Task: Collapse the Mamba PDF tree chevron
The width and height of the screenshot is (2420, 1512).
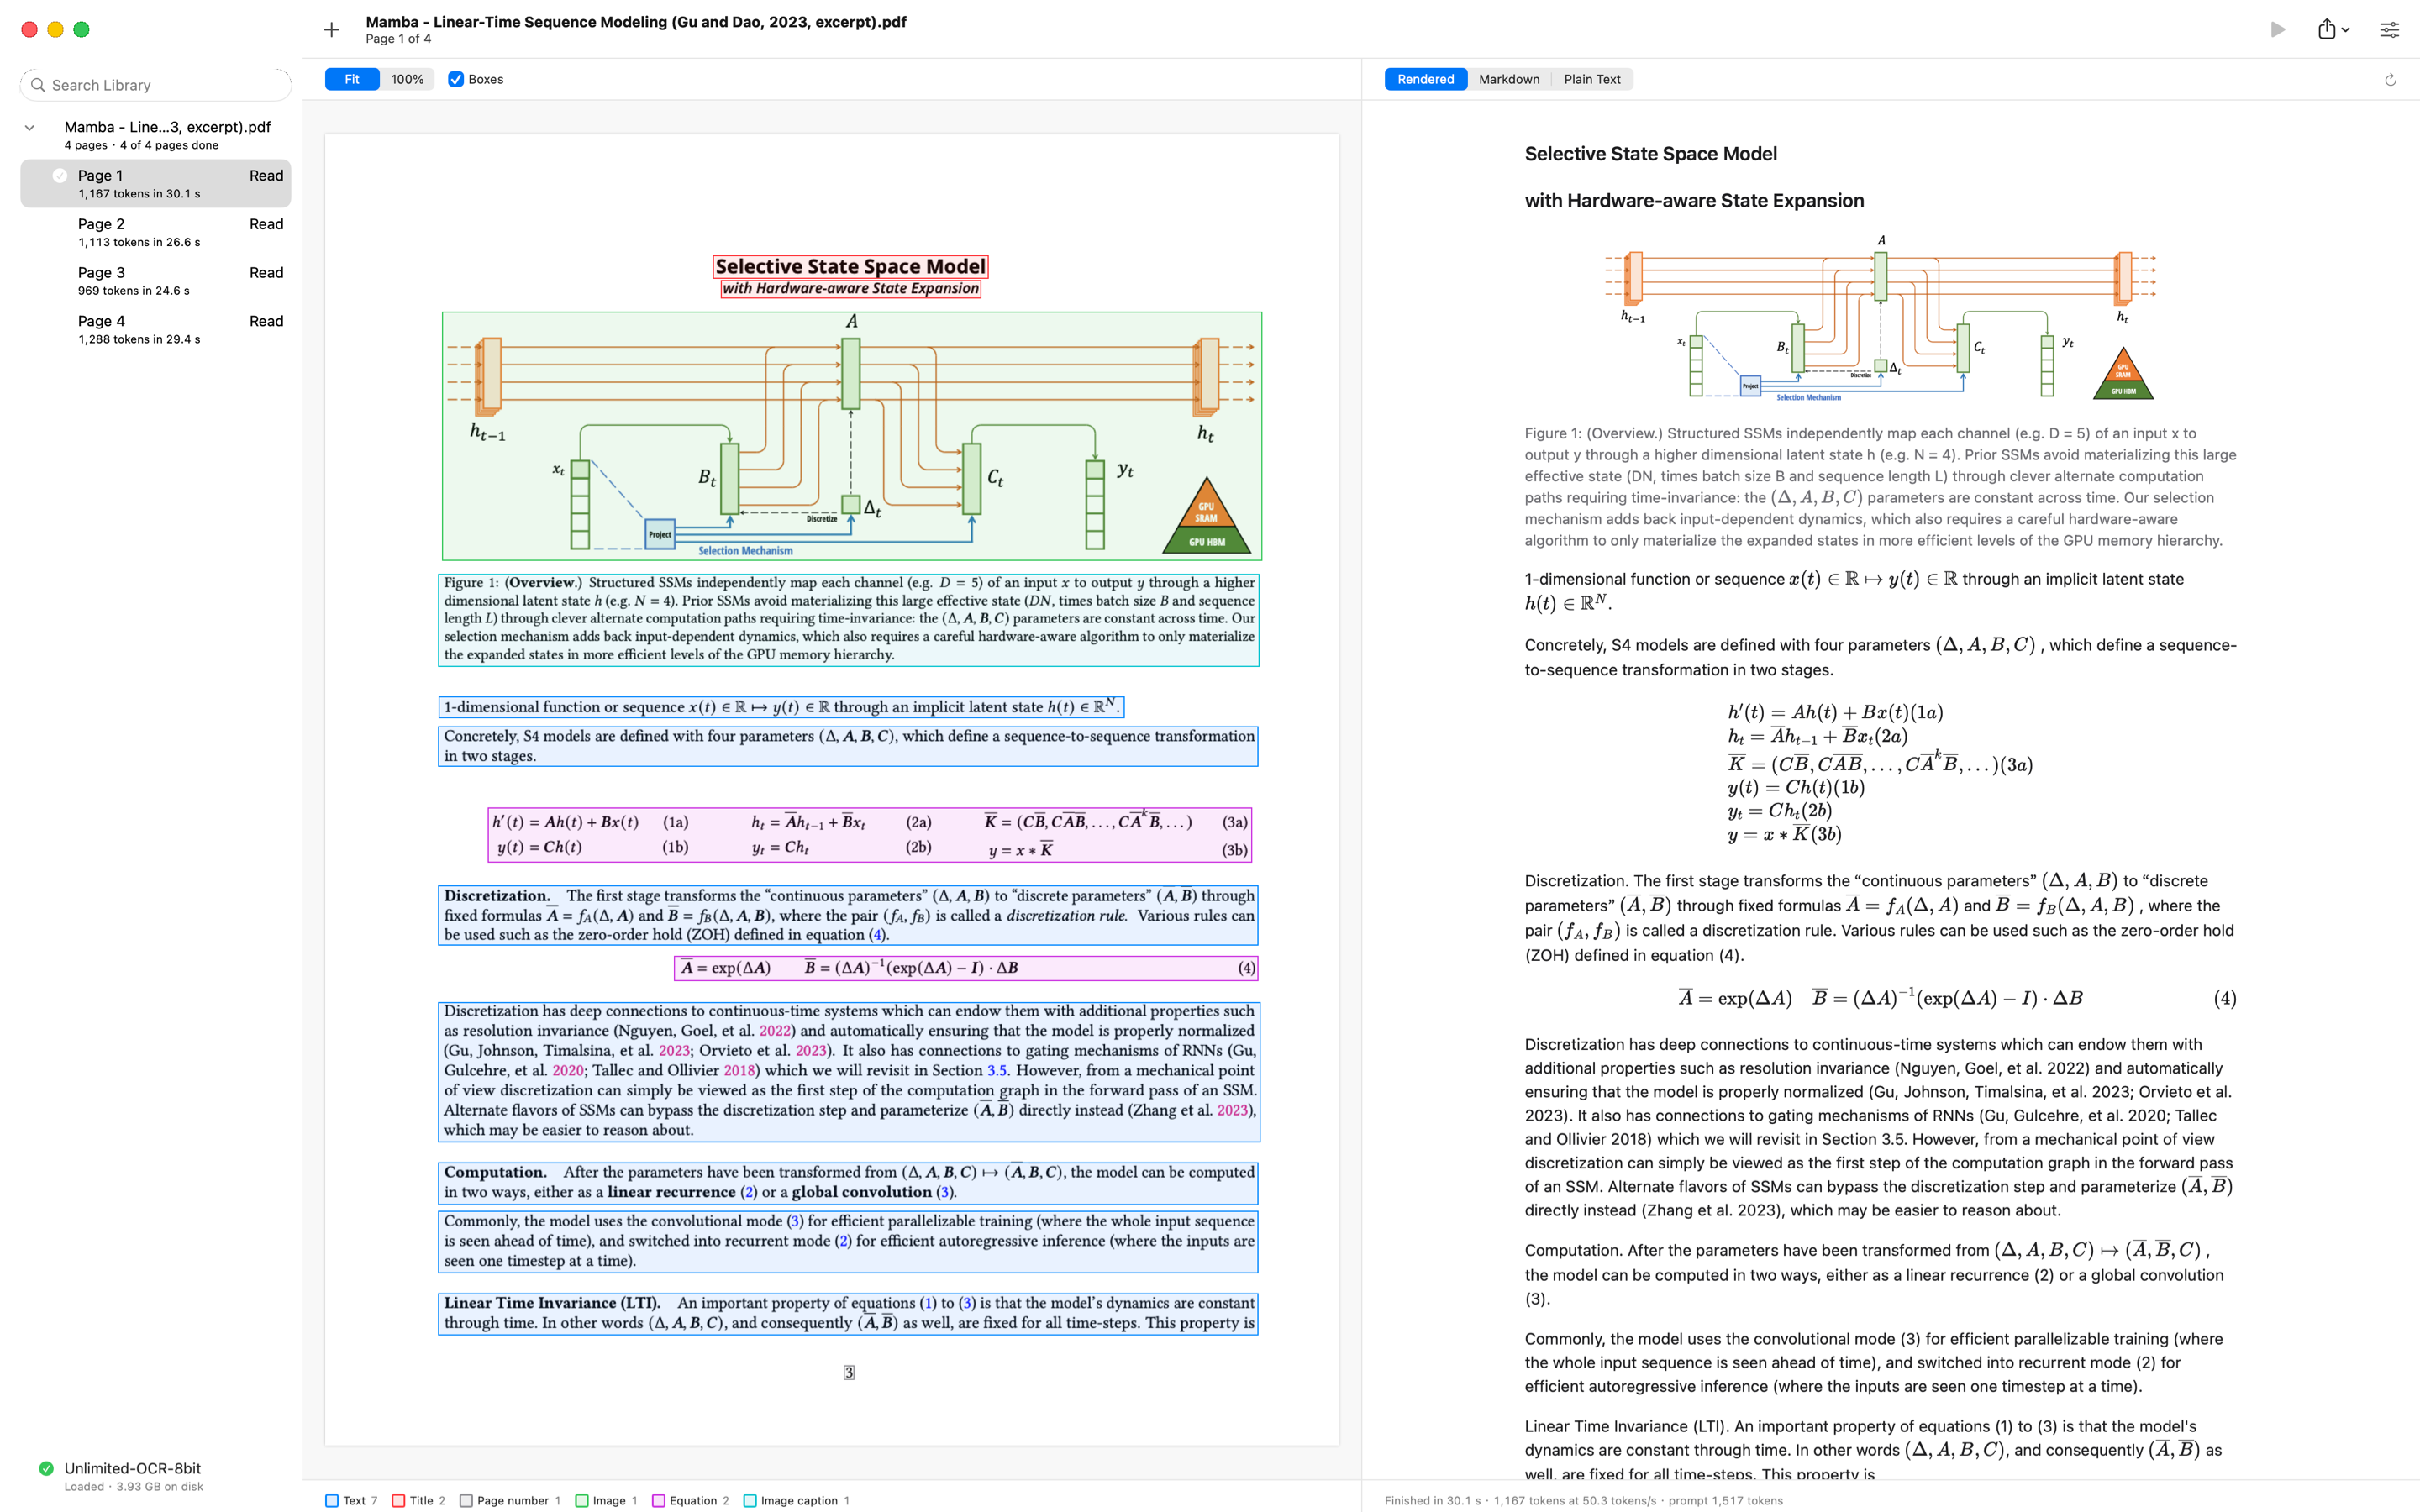Action: click(30, 128)
